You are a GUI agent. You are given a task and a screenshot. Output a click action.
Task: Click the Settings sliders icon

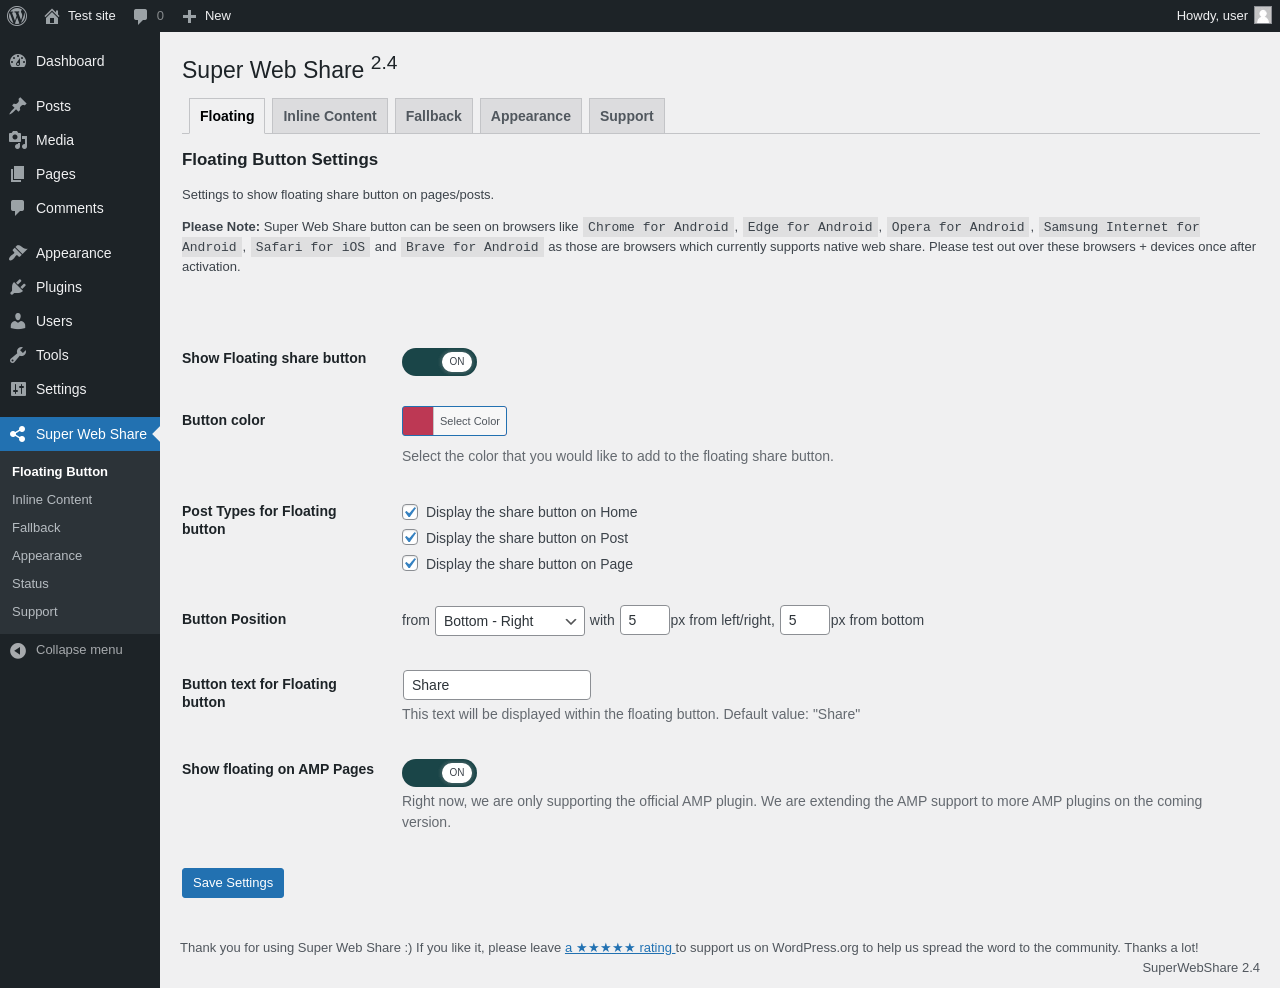click(x=18, y=389)
